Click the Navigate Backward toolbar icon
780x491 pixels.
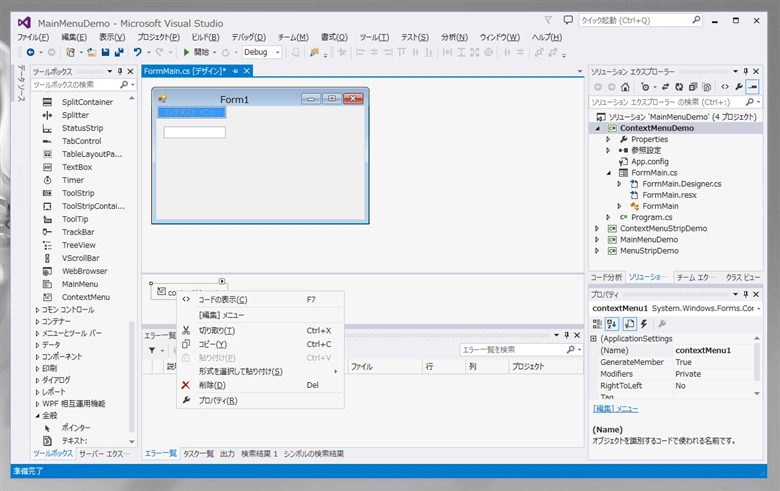click(30, 52)
